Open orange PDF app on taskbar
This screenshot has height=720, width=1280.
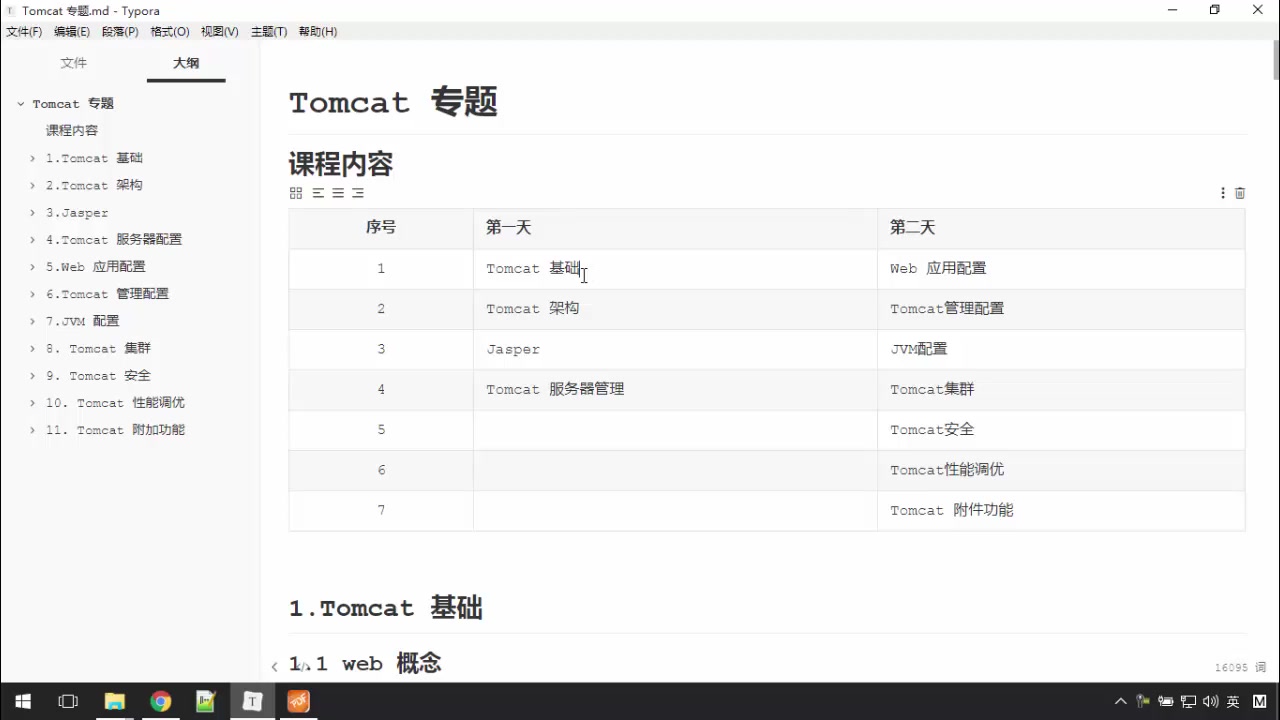pyautogui.click(x=298, y=701)
